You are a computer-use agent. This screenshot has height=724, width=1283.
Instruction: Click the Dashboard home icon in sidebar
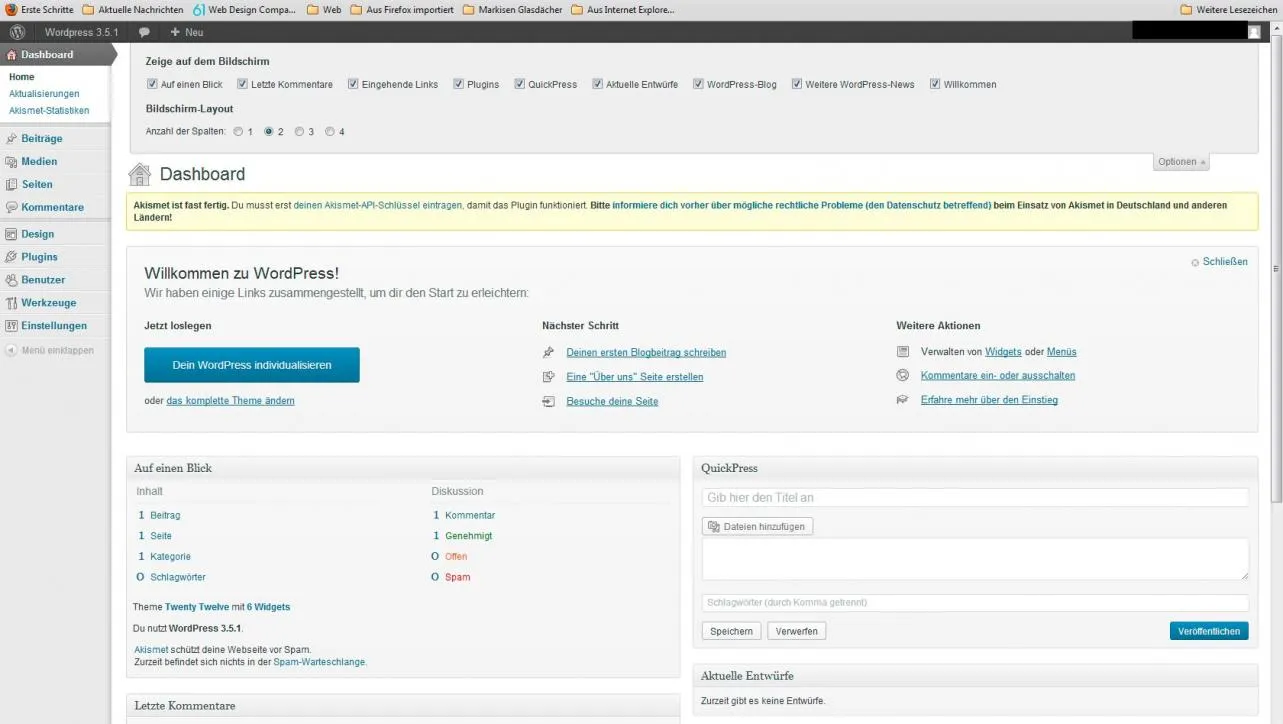(x=11, y=55)
